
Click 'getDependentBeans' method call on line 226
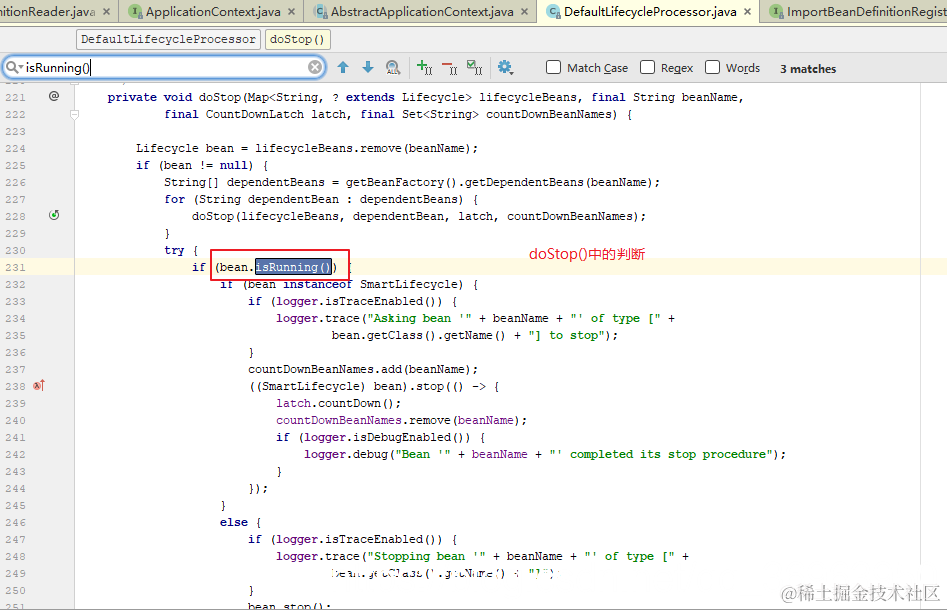pos(524,182)
